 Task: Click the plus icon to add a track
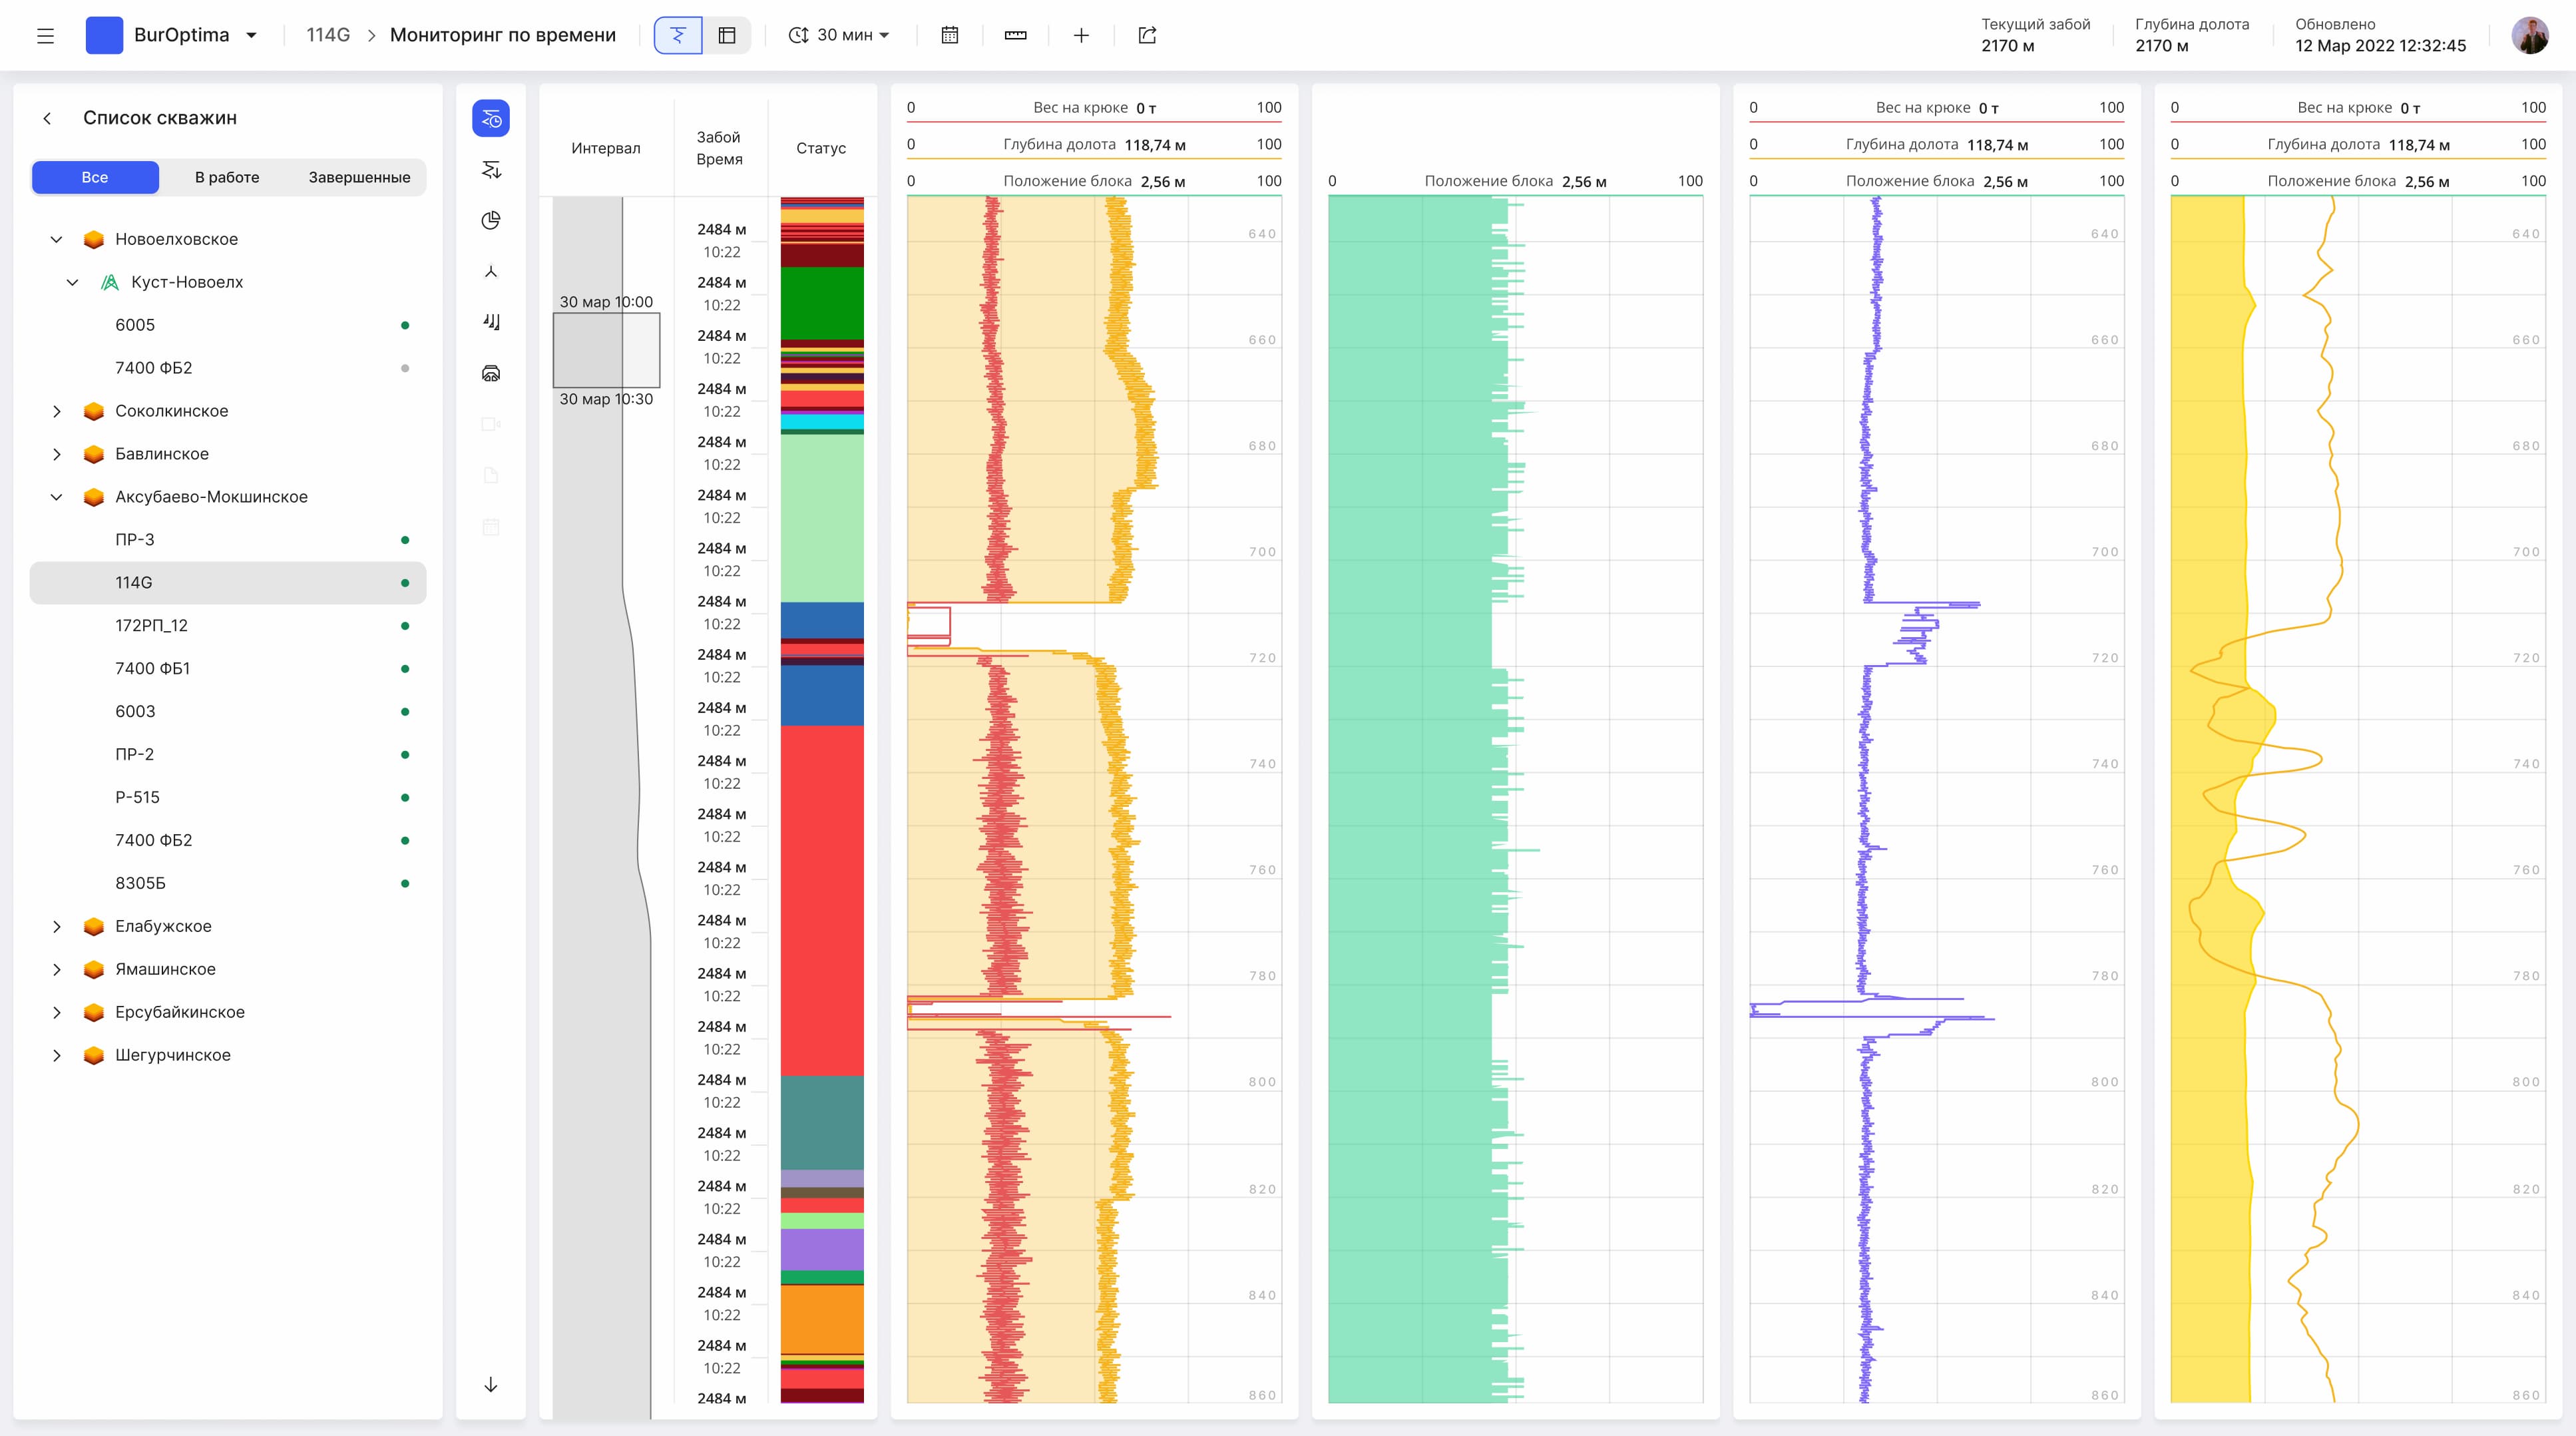(x=1081, y=35)
